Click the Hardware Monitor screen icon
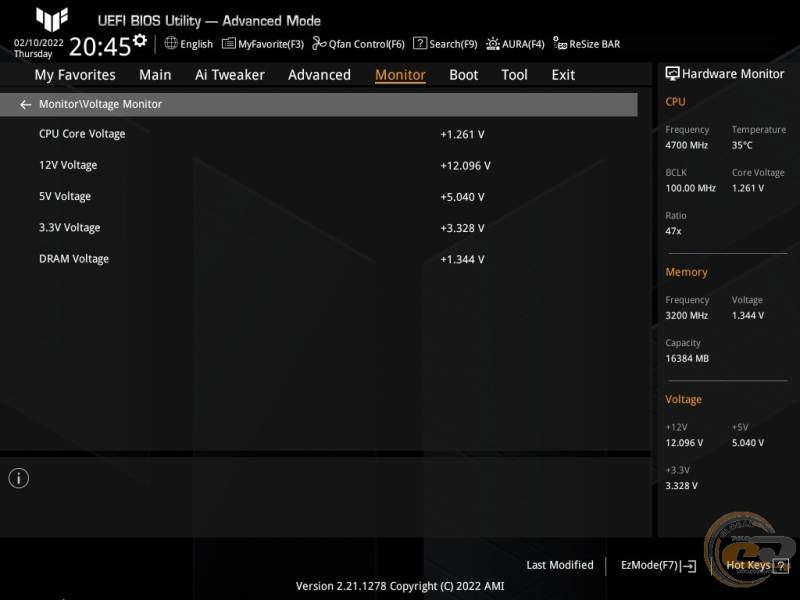 [672, 74]
